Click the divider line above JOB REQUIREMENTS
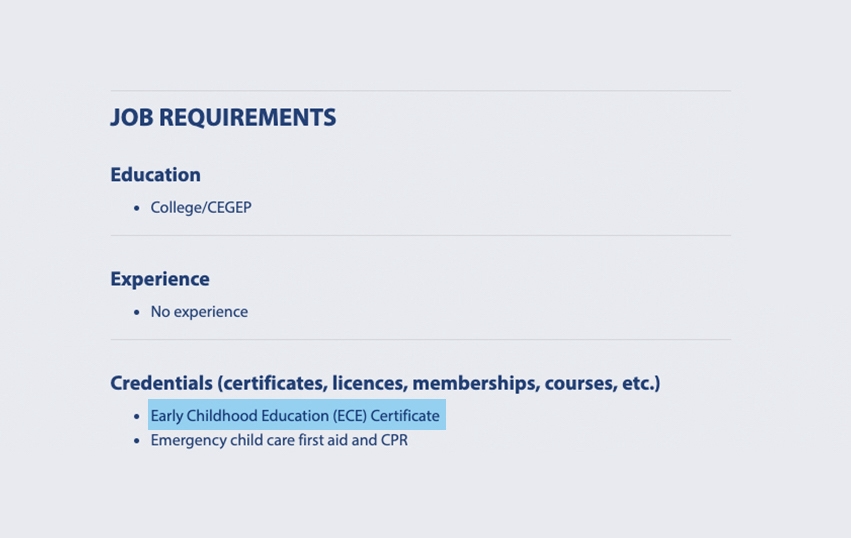Image resolution: width=851 pixels, height=538 pixels. tap(420, 91)
